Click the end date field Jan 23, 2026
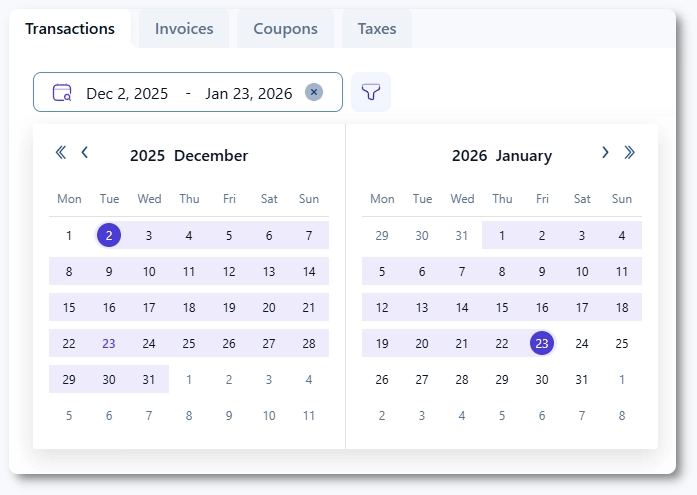 click(x=248, y=93)
